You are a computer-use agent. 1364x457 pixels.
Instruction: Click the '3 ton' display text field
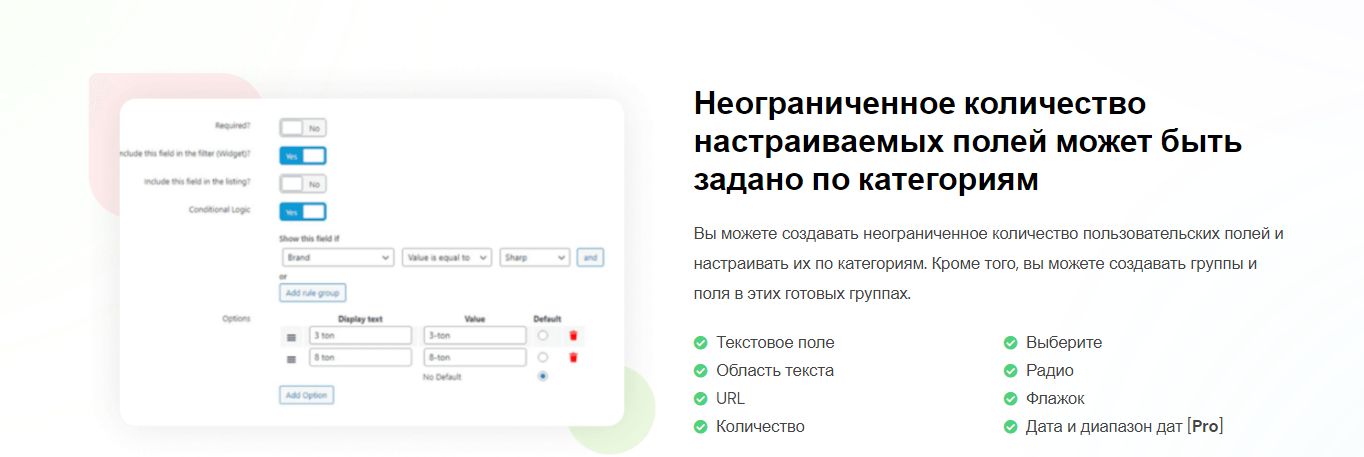pos(360,336)
